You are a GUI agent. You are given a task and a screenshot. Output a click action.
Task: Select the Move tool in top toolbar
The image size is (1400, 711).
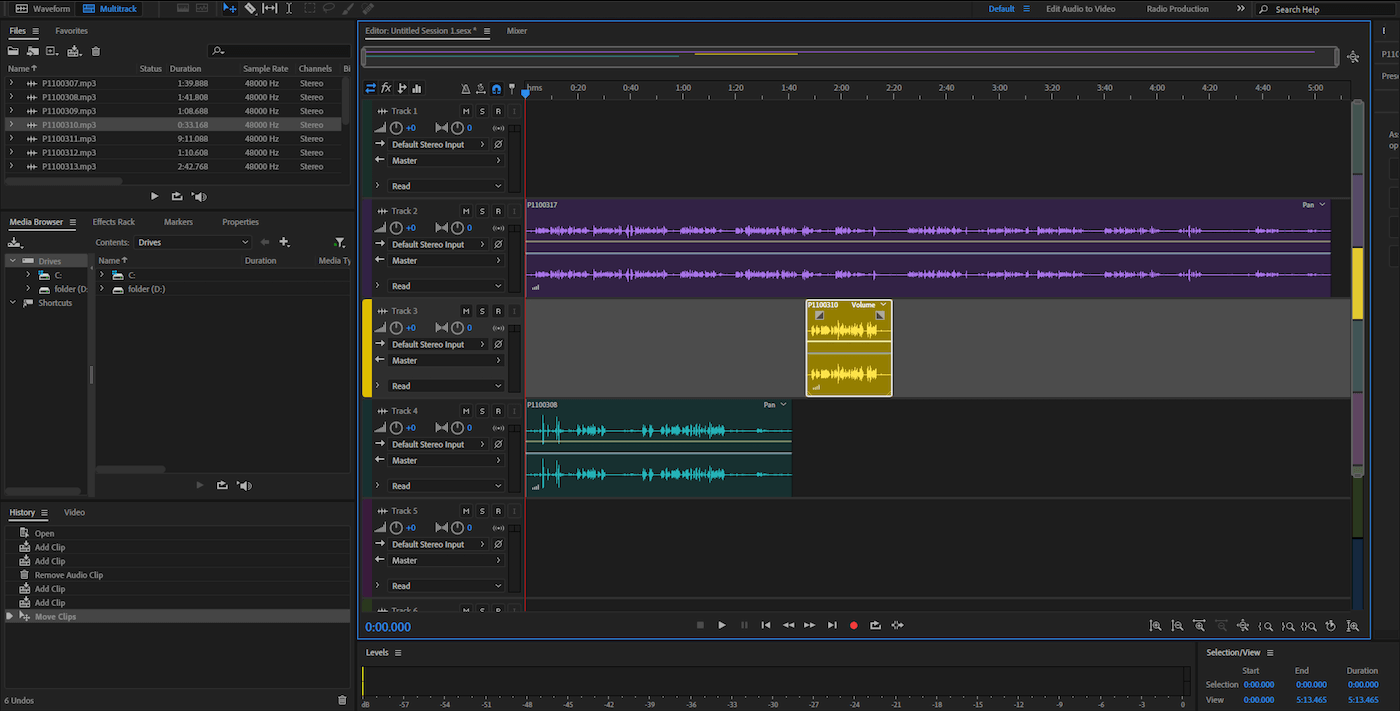pyautogui.click(x=230, y=9)
